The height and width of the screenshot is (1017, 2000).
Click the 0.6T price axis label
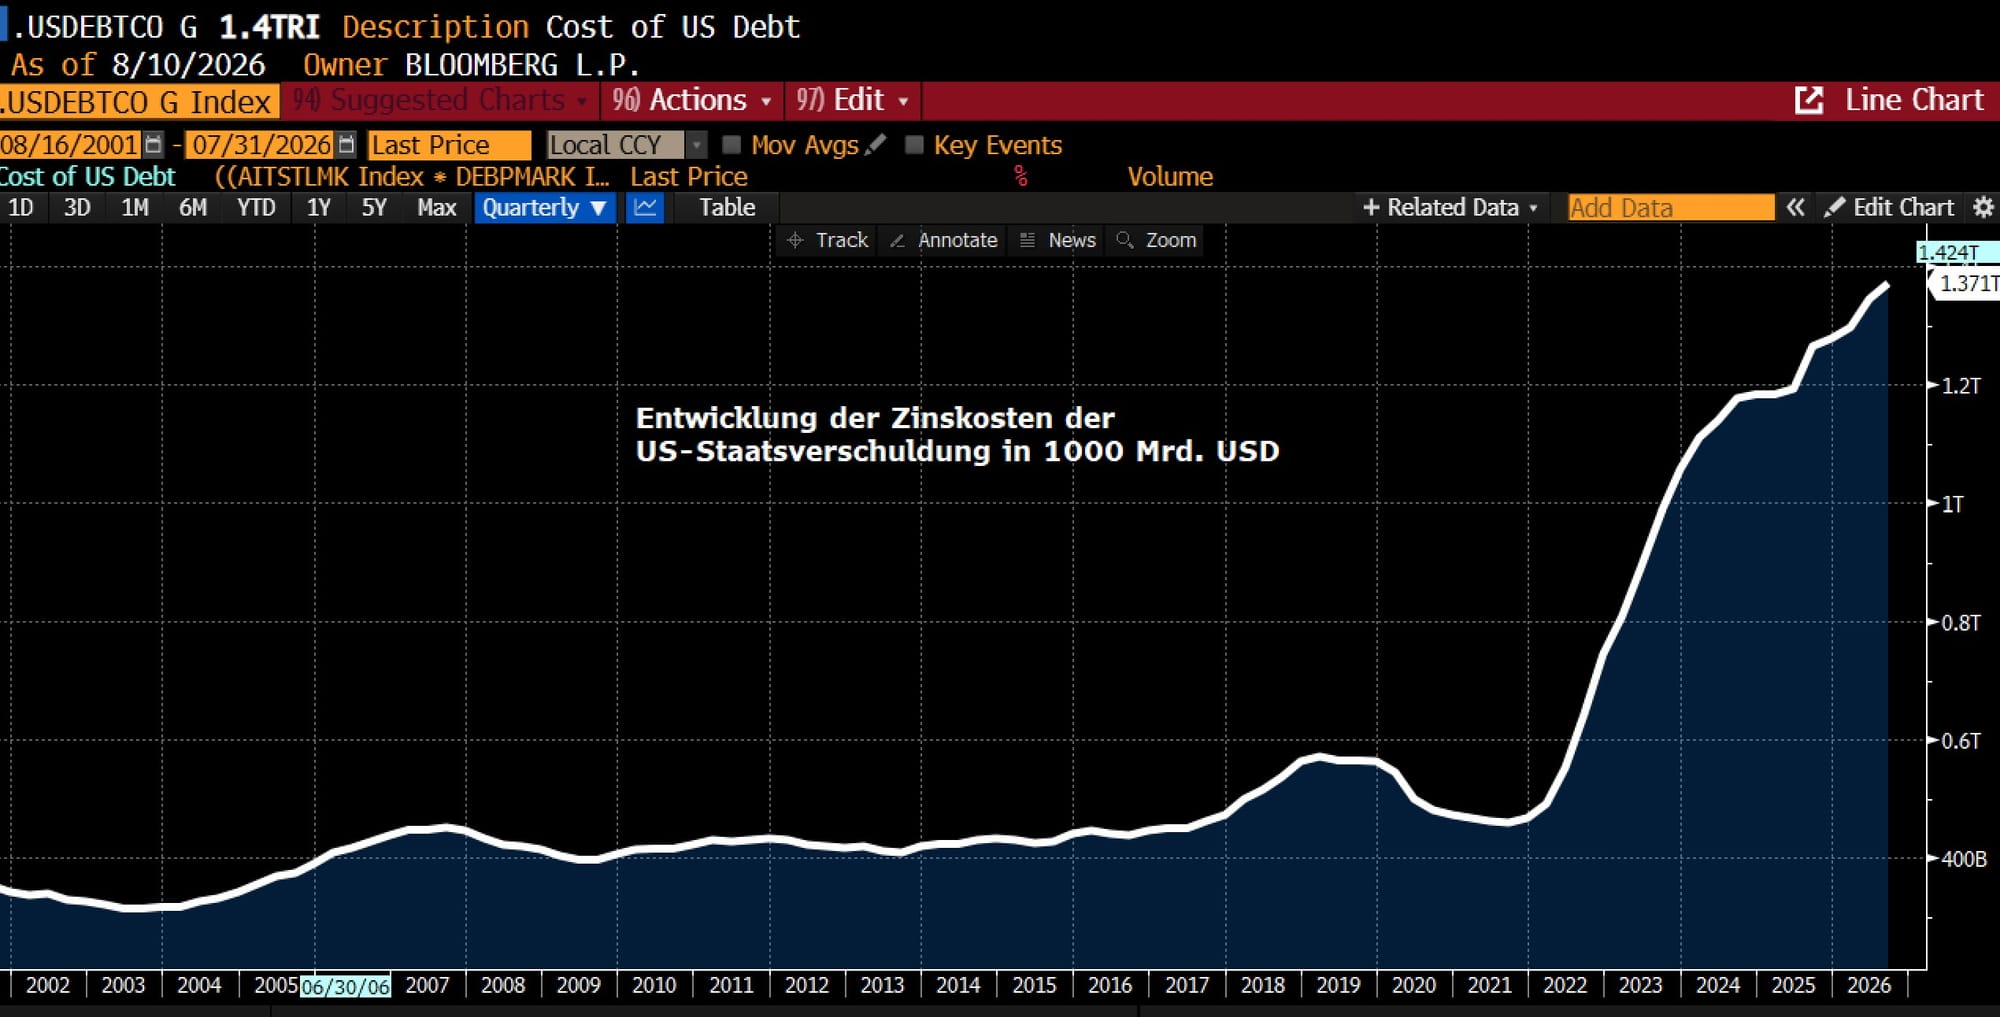(1961, 741)
